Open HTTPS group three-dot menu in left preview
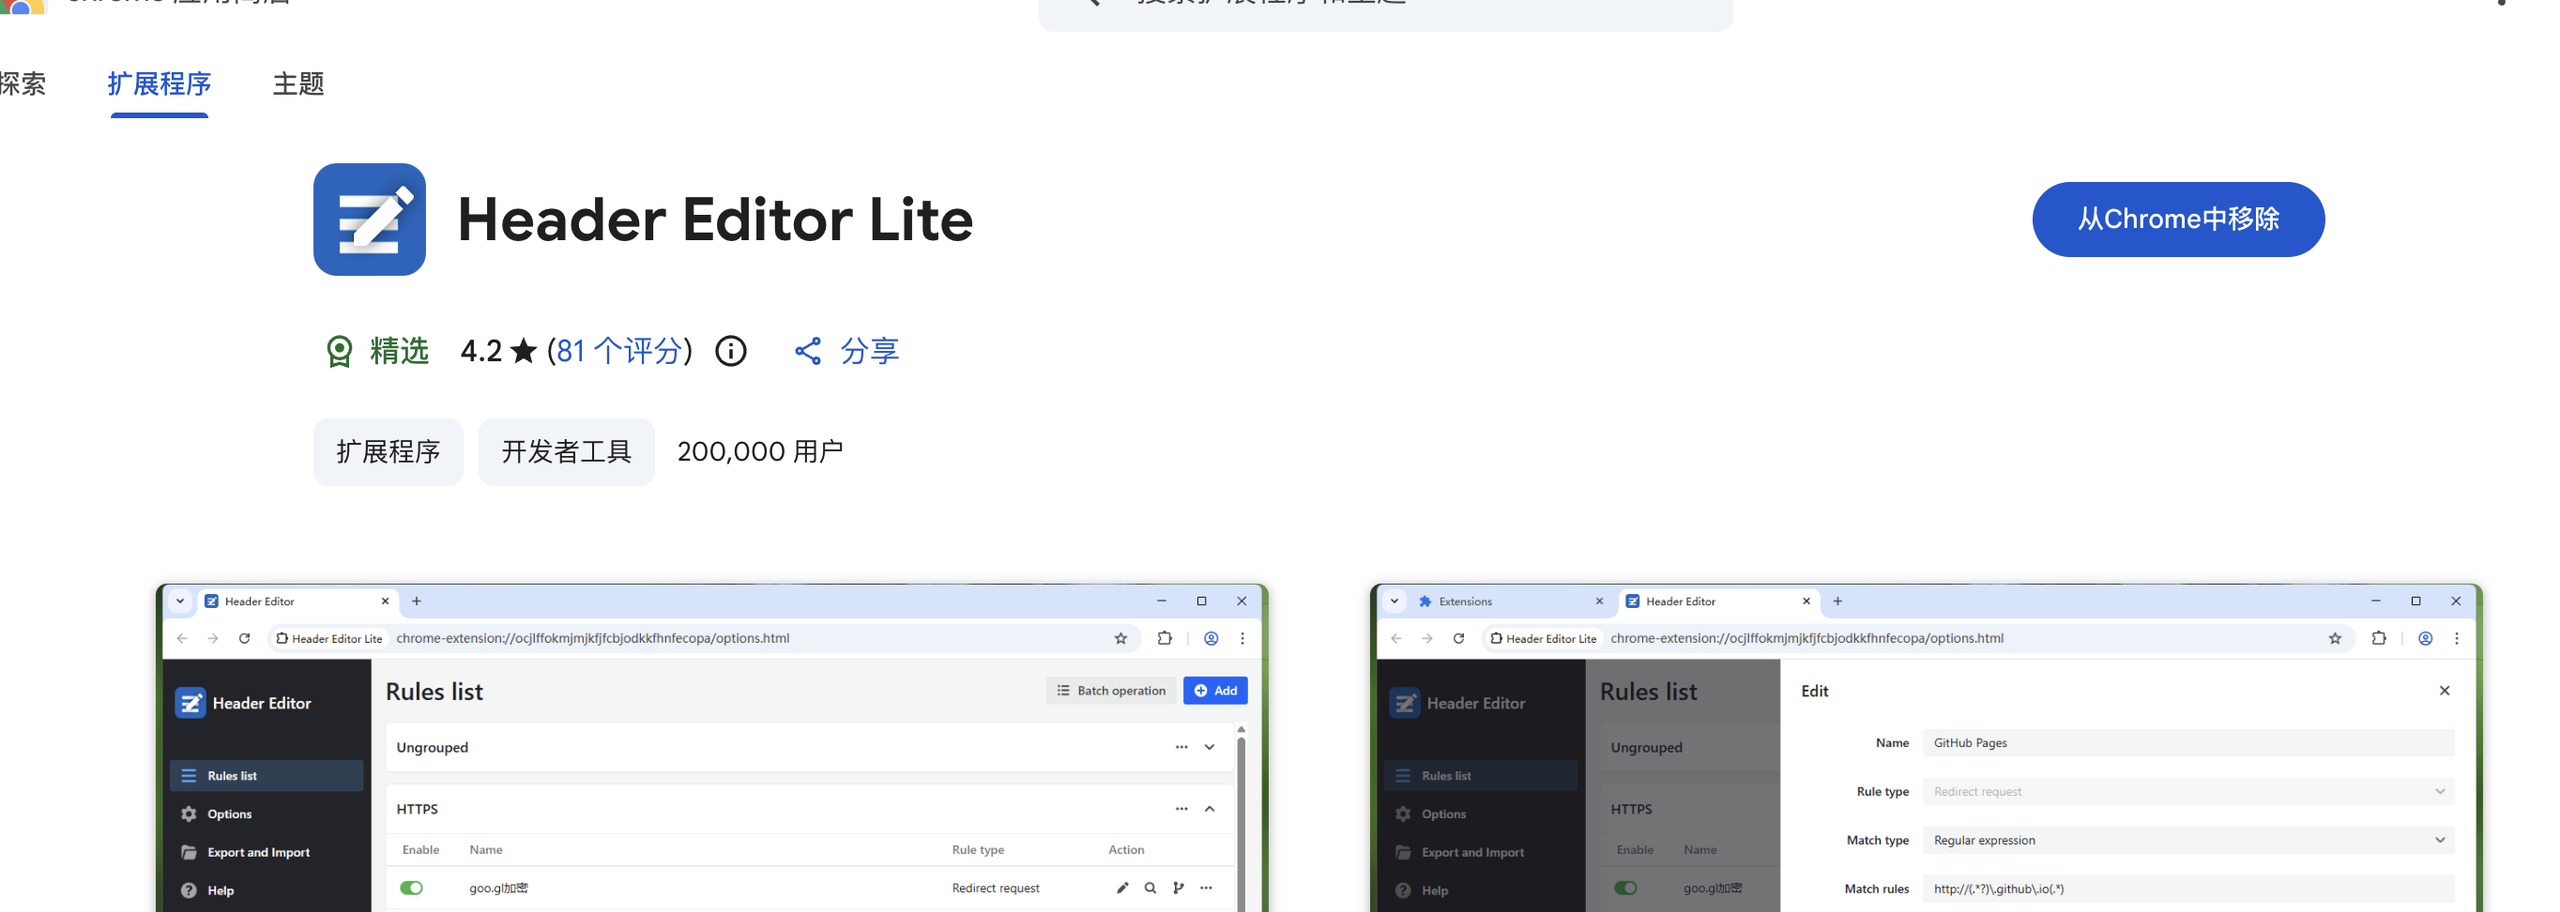Viewport: 2560px width, 912px height. [x=1181, y=809]
